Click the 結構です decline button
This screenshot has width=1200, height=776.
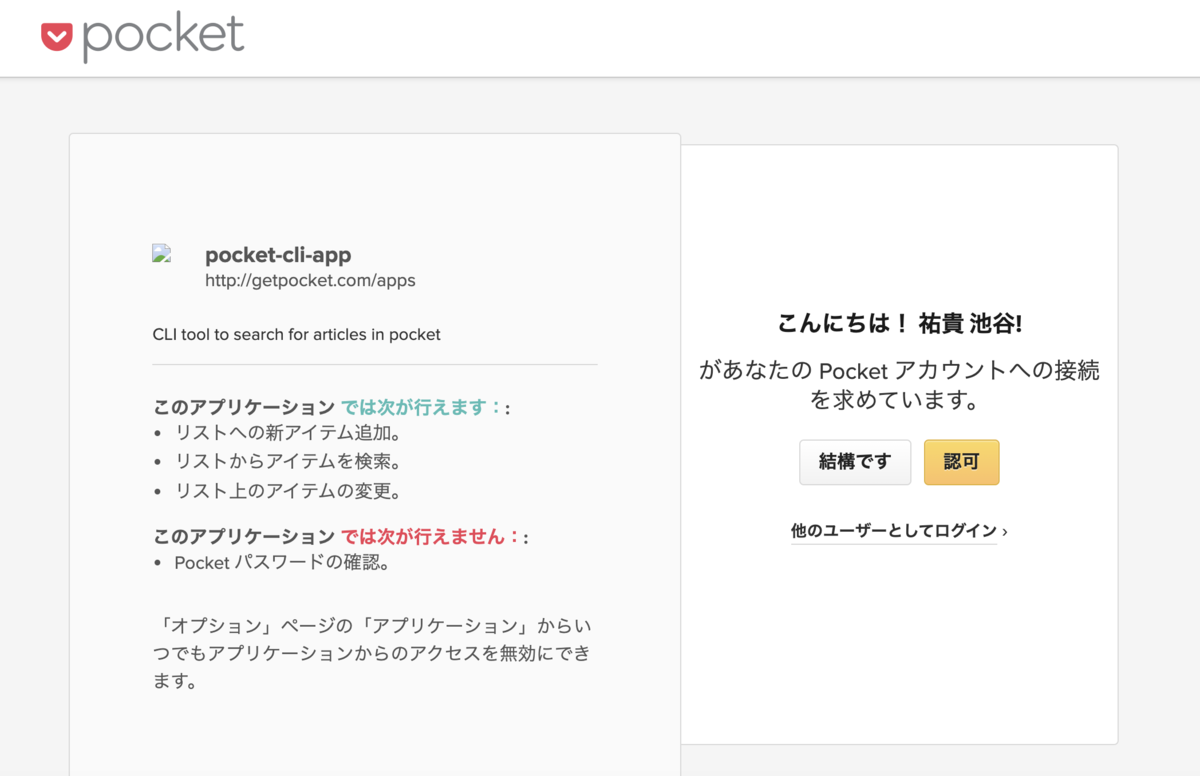(x=855, y=462)
